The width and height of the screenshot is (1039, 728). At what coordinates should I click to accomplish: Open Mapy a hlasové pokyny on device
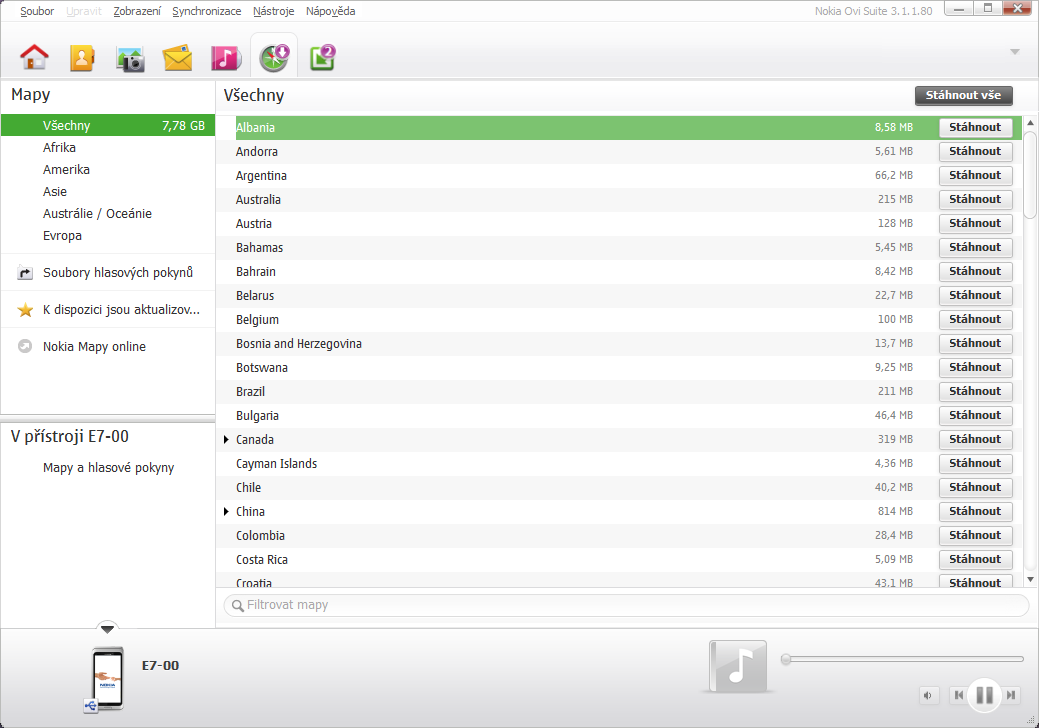[108, 468]
